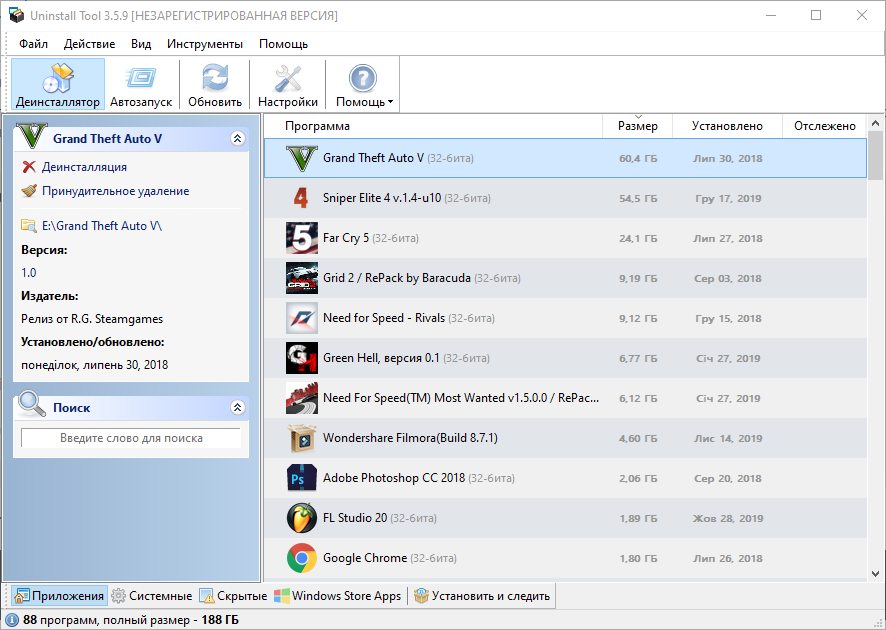Open the Автозапуск toolbar section
886x630 pixels.
coord(141,84)
